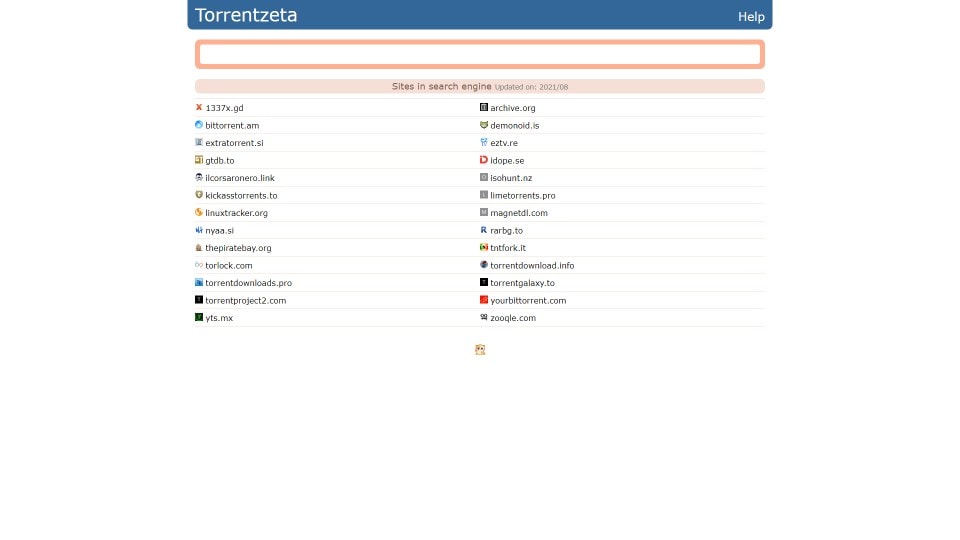The image size is (960, 540).
Task: Open the 1337x.gd site link
Action: [224, 108]
